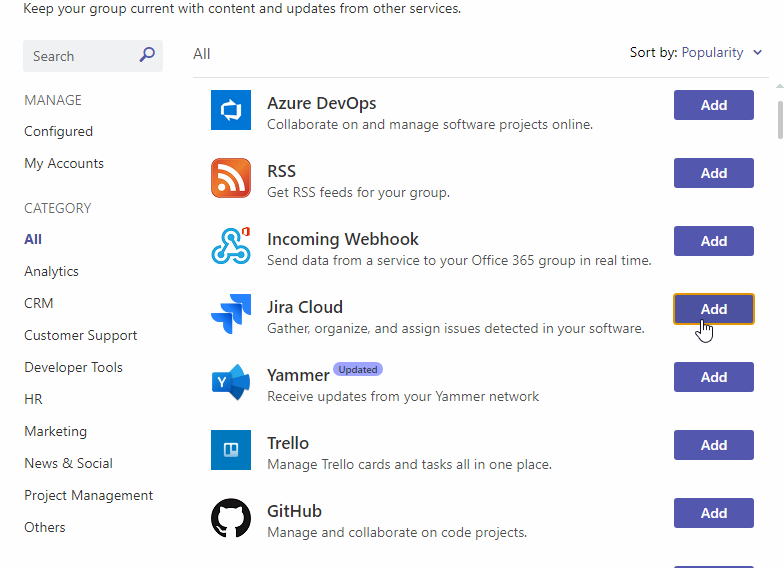Select the Developer Tools category
This screenshot has height=568, width=784.
74,368
